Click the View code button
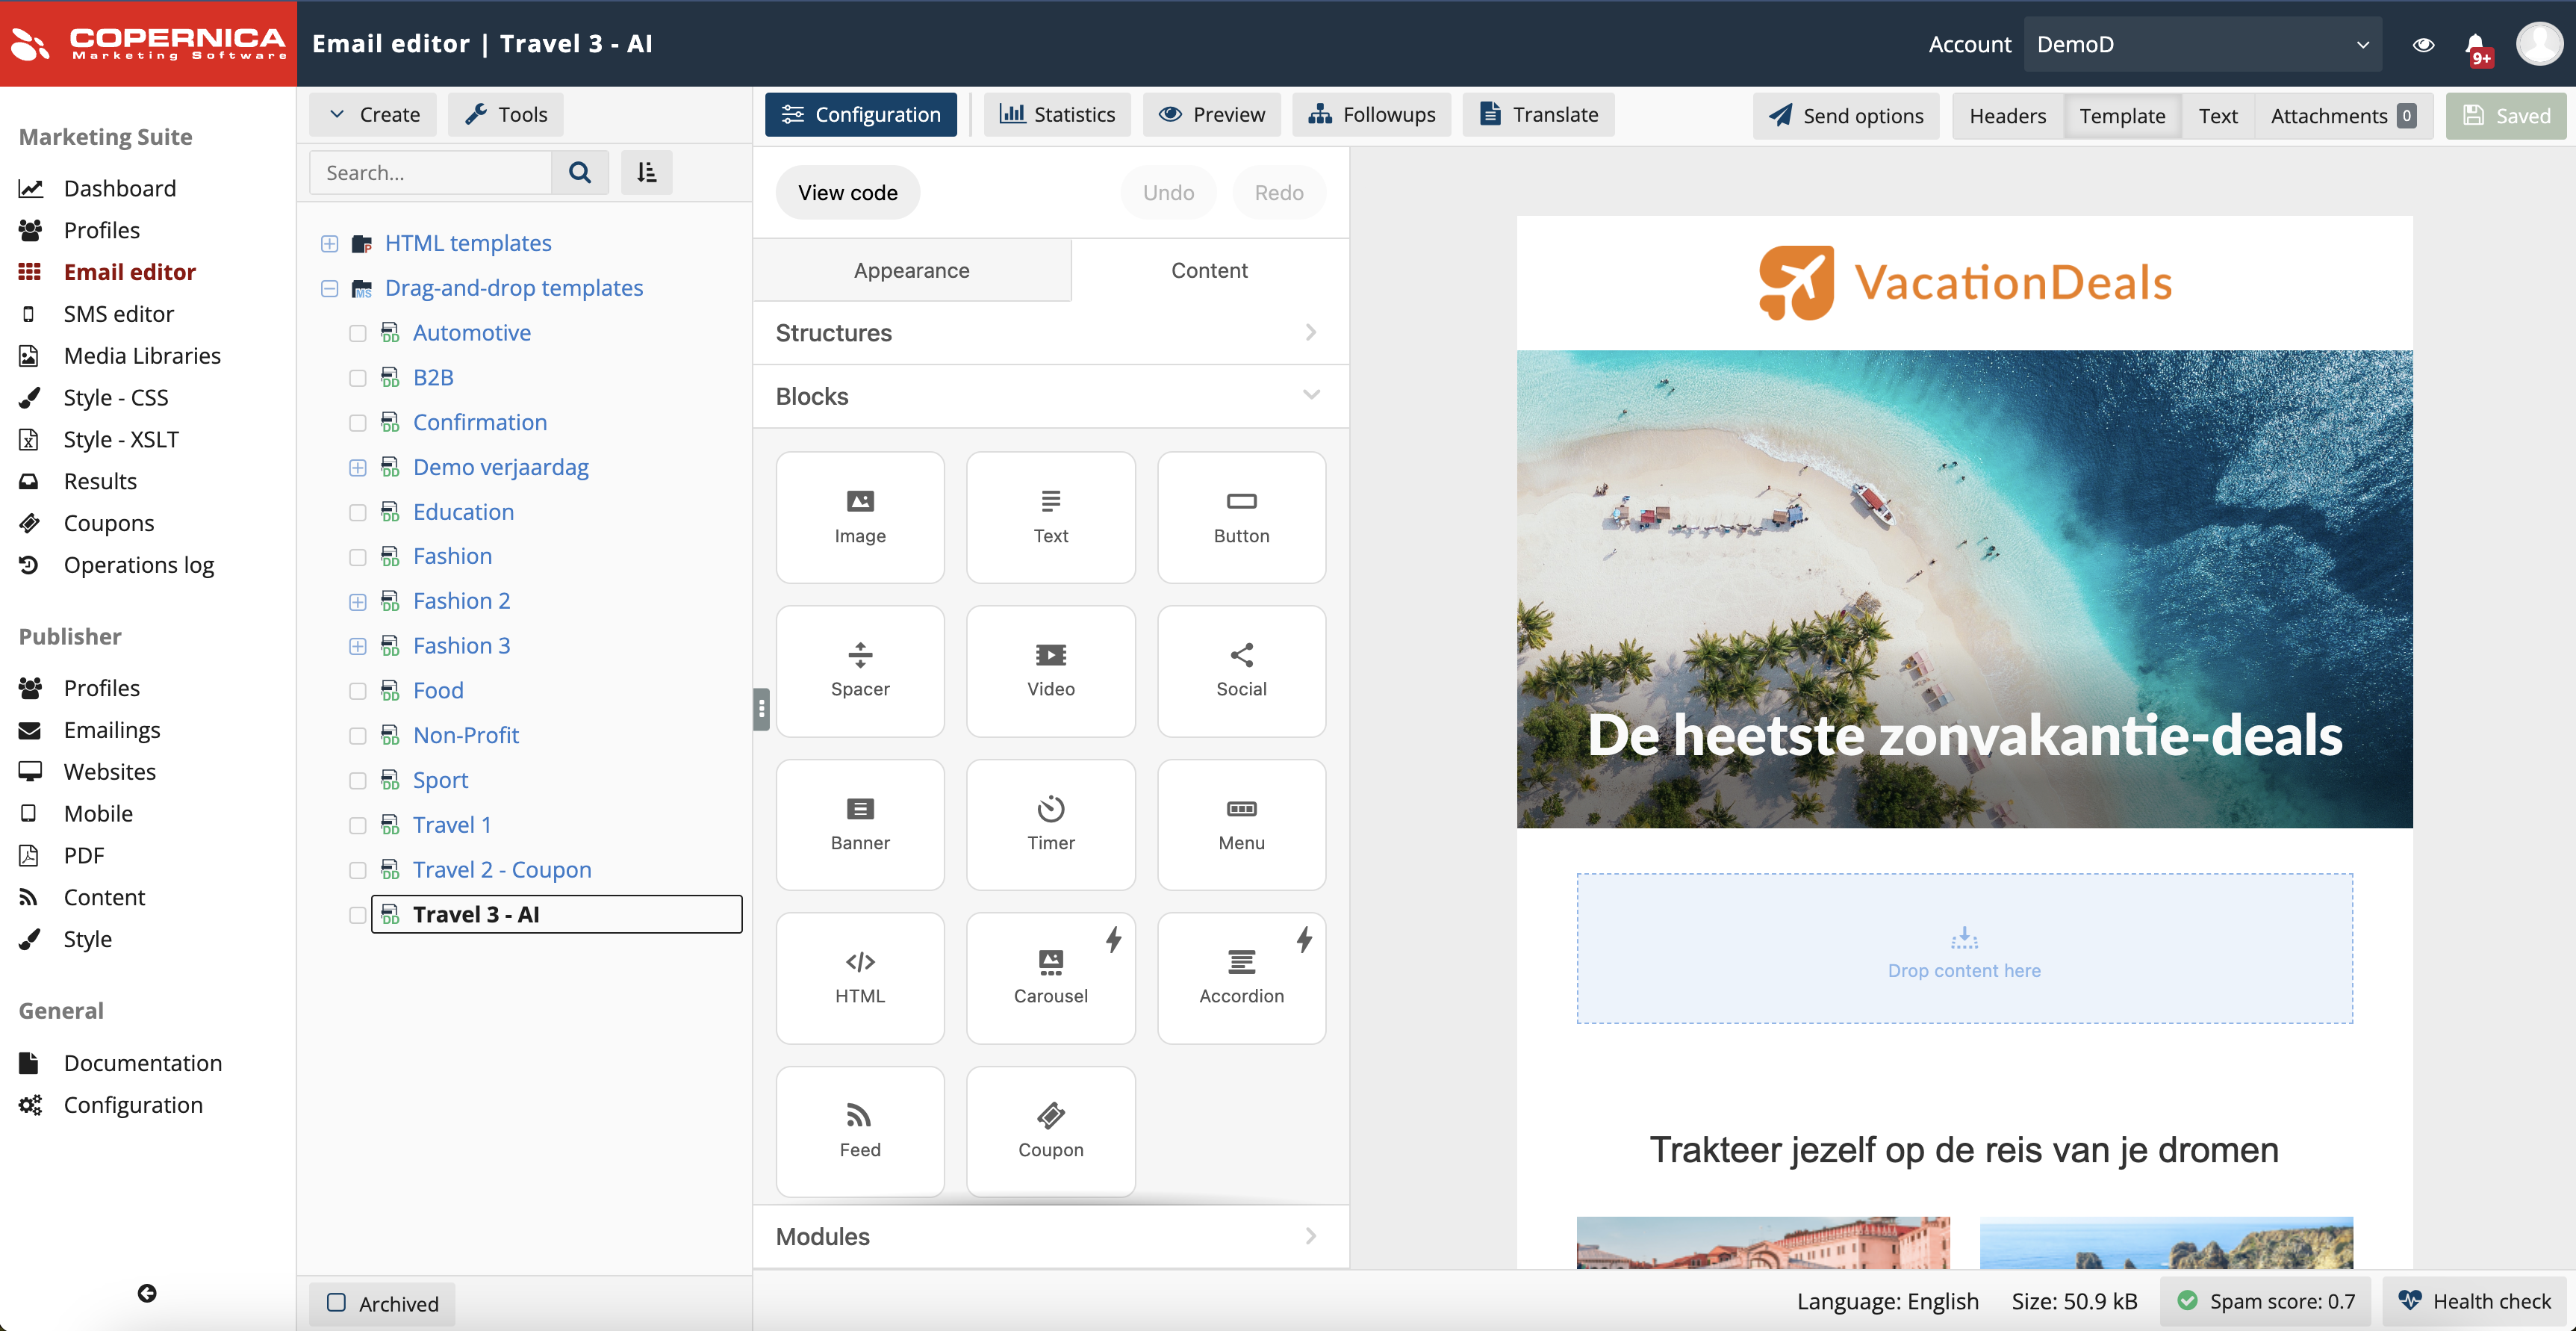Screen dimensions: 2576x1331 pos(847,192)
